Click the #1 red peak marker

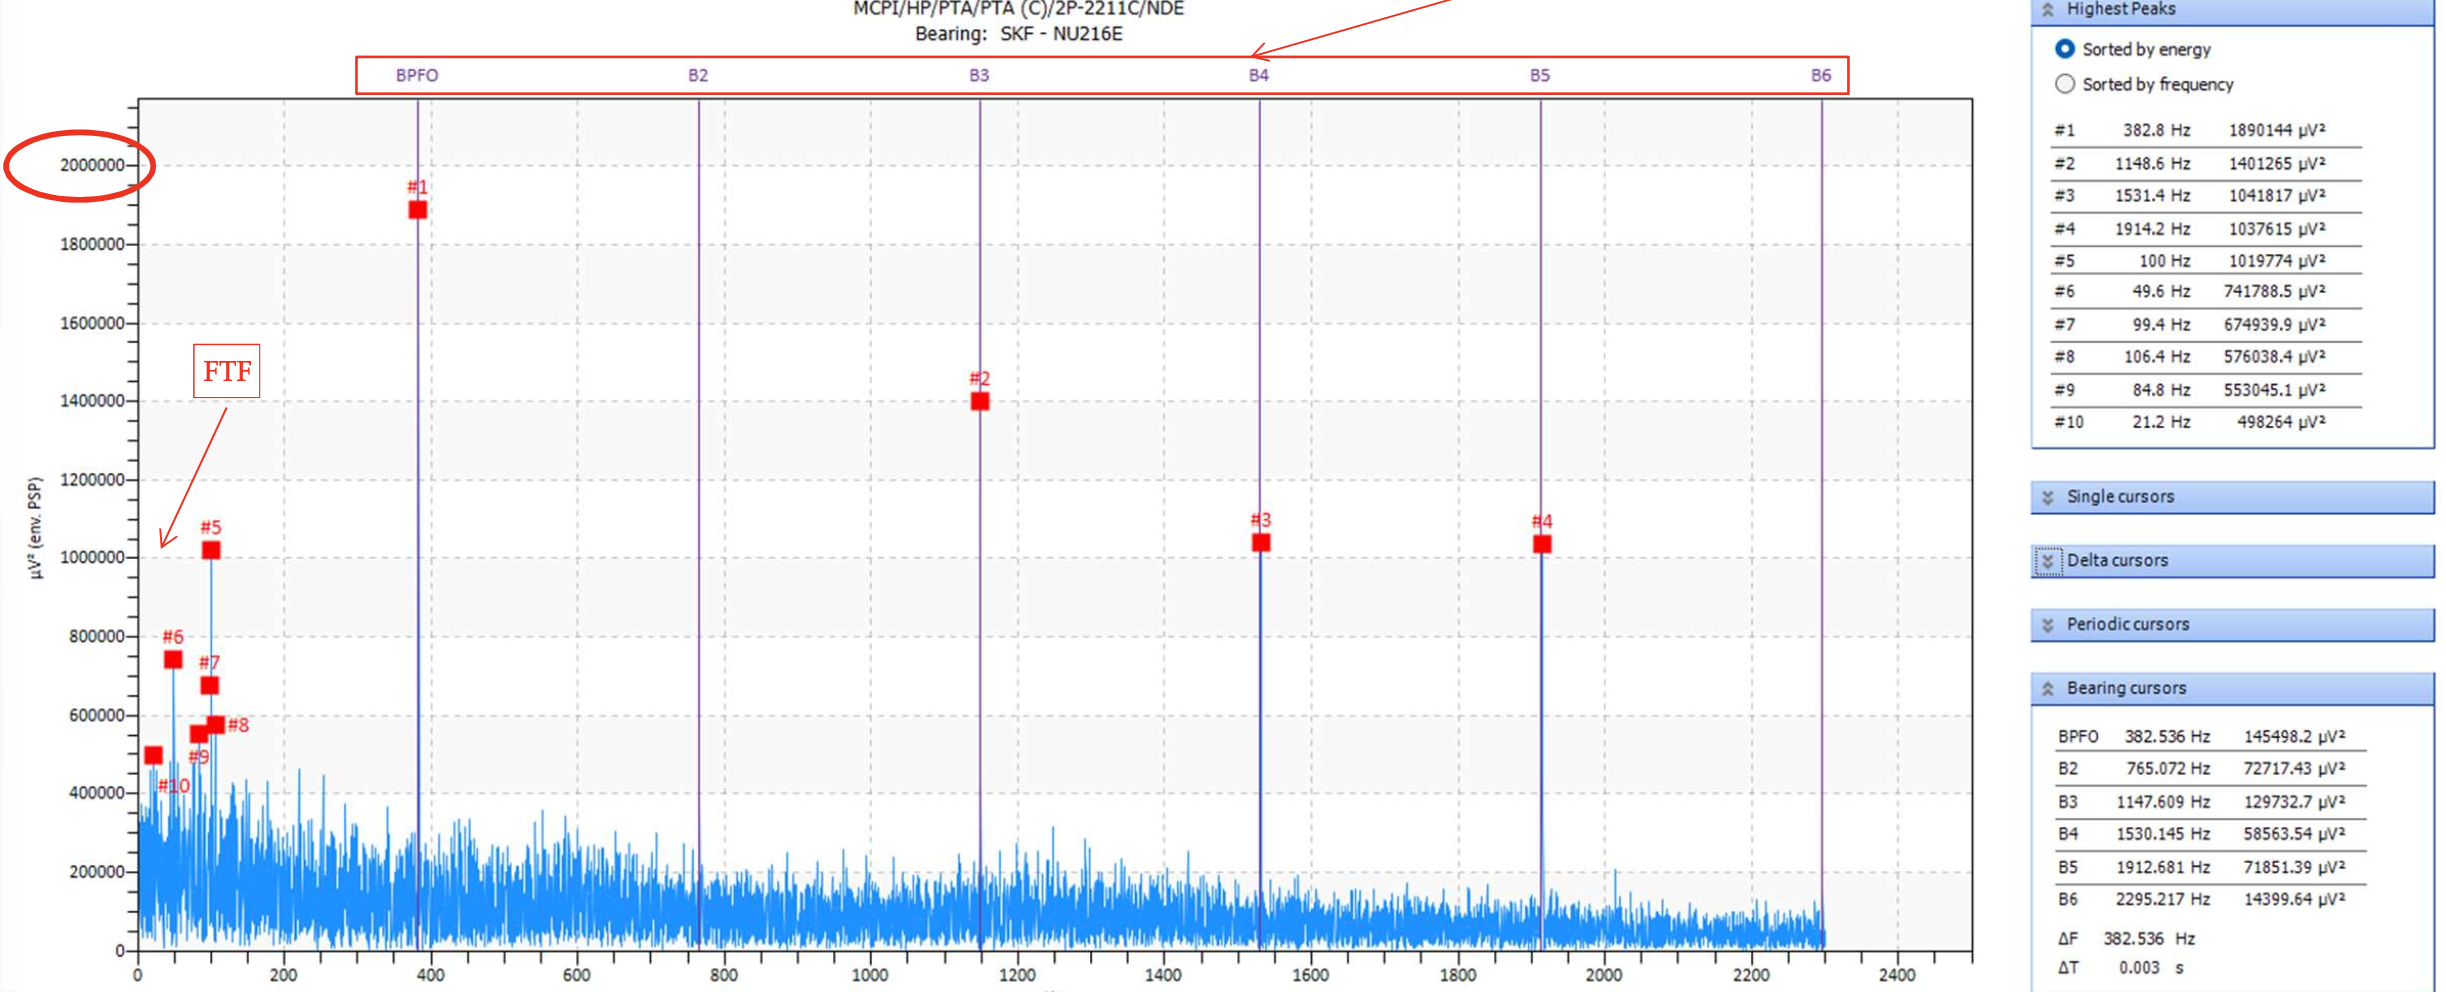(418, 210)
